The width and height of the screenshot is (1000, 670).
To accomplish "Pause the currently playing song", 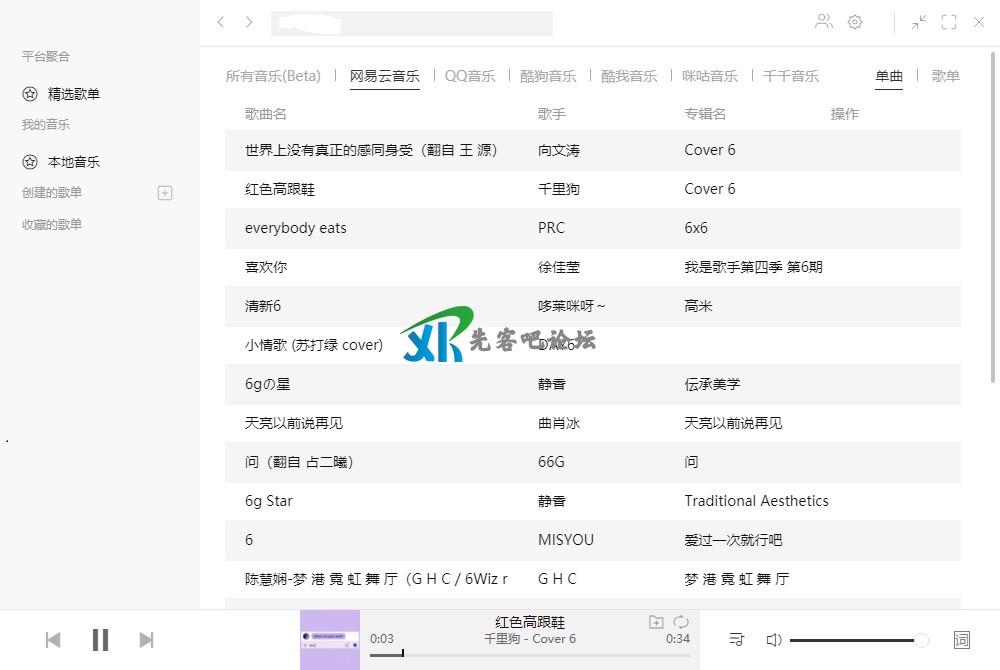I will pos(100,640).
